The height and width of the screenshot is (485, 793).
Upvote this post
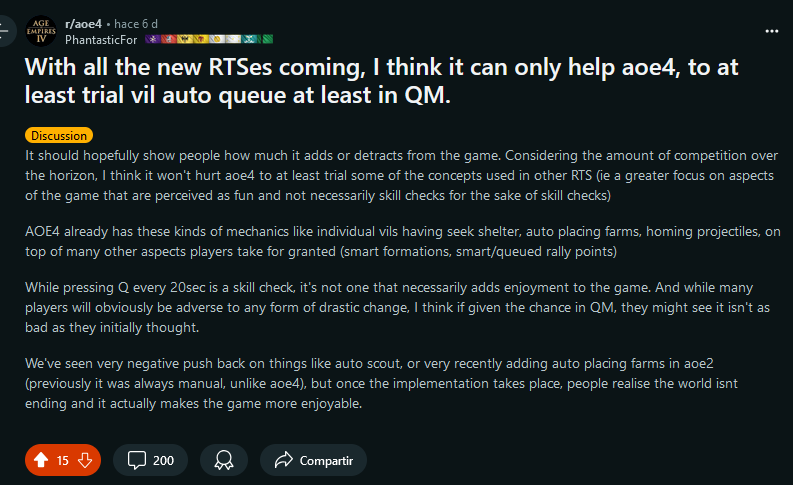(41, 460)
